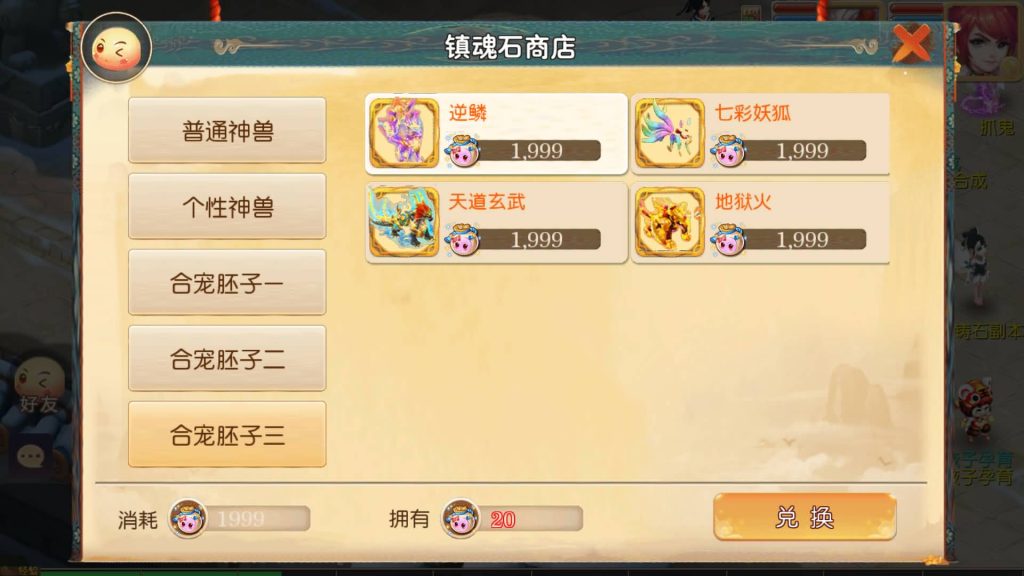
Task: Click the 兑换 exchange button
Action: (x=805, y=517)
